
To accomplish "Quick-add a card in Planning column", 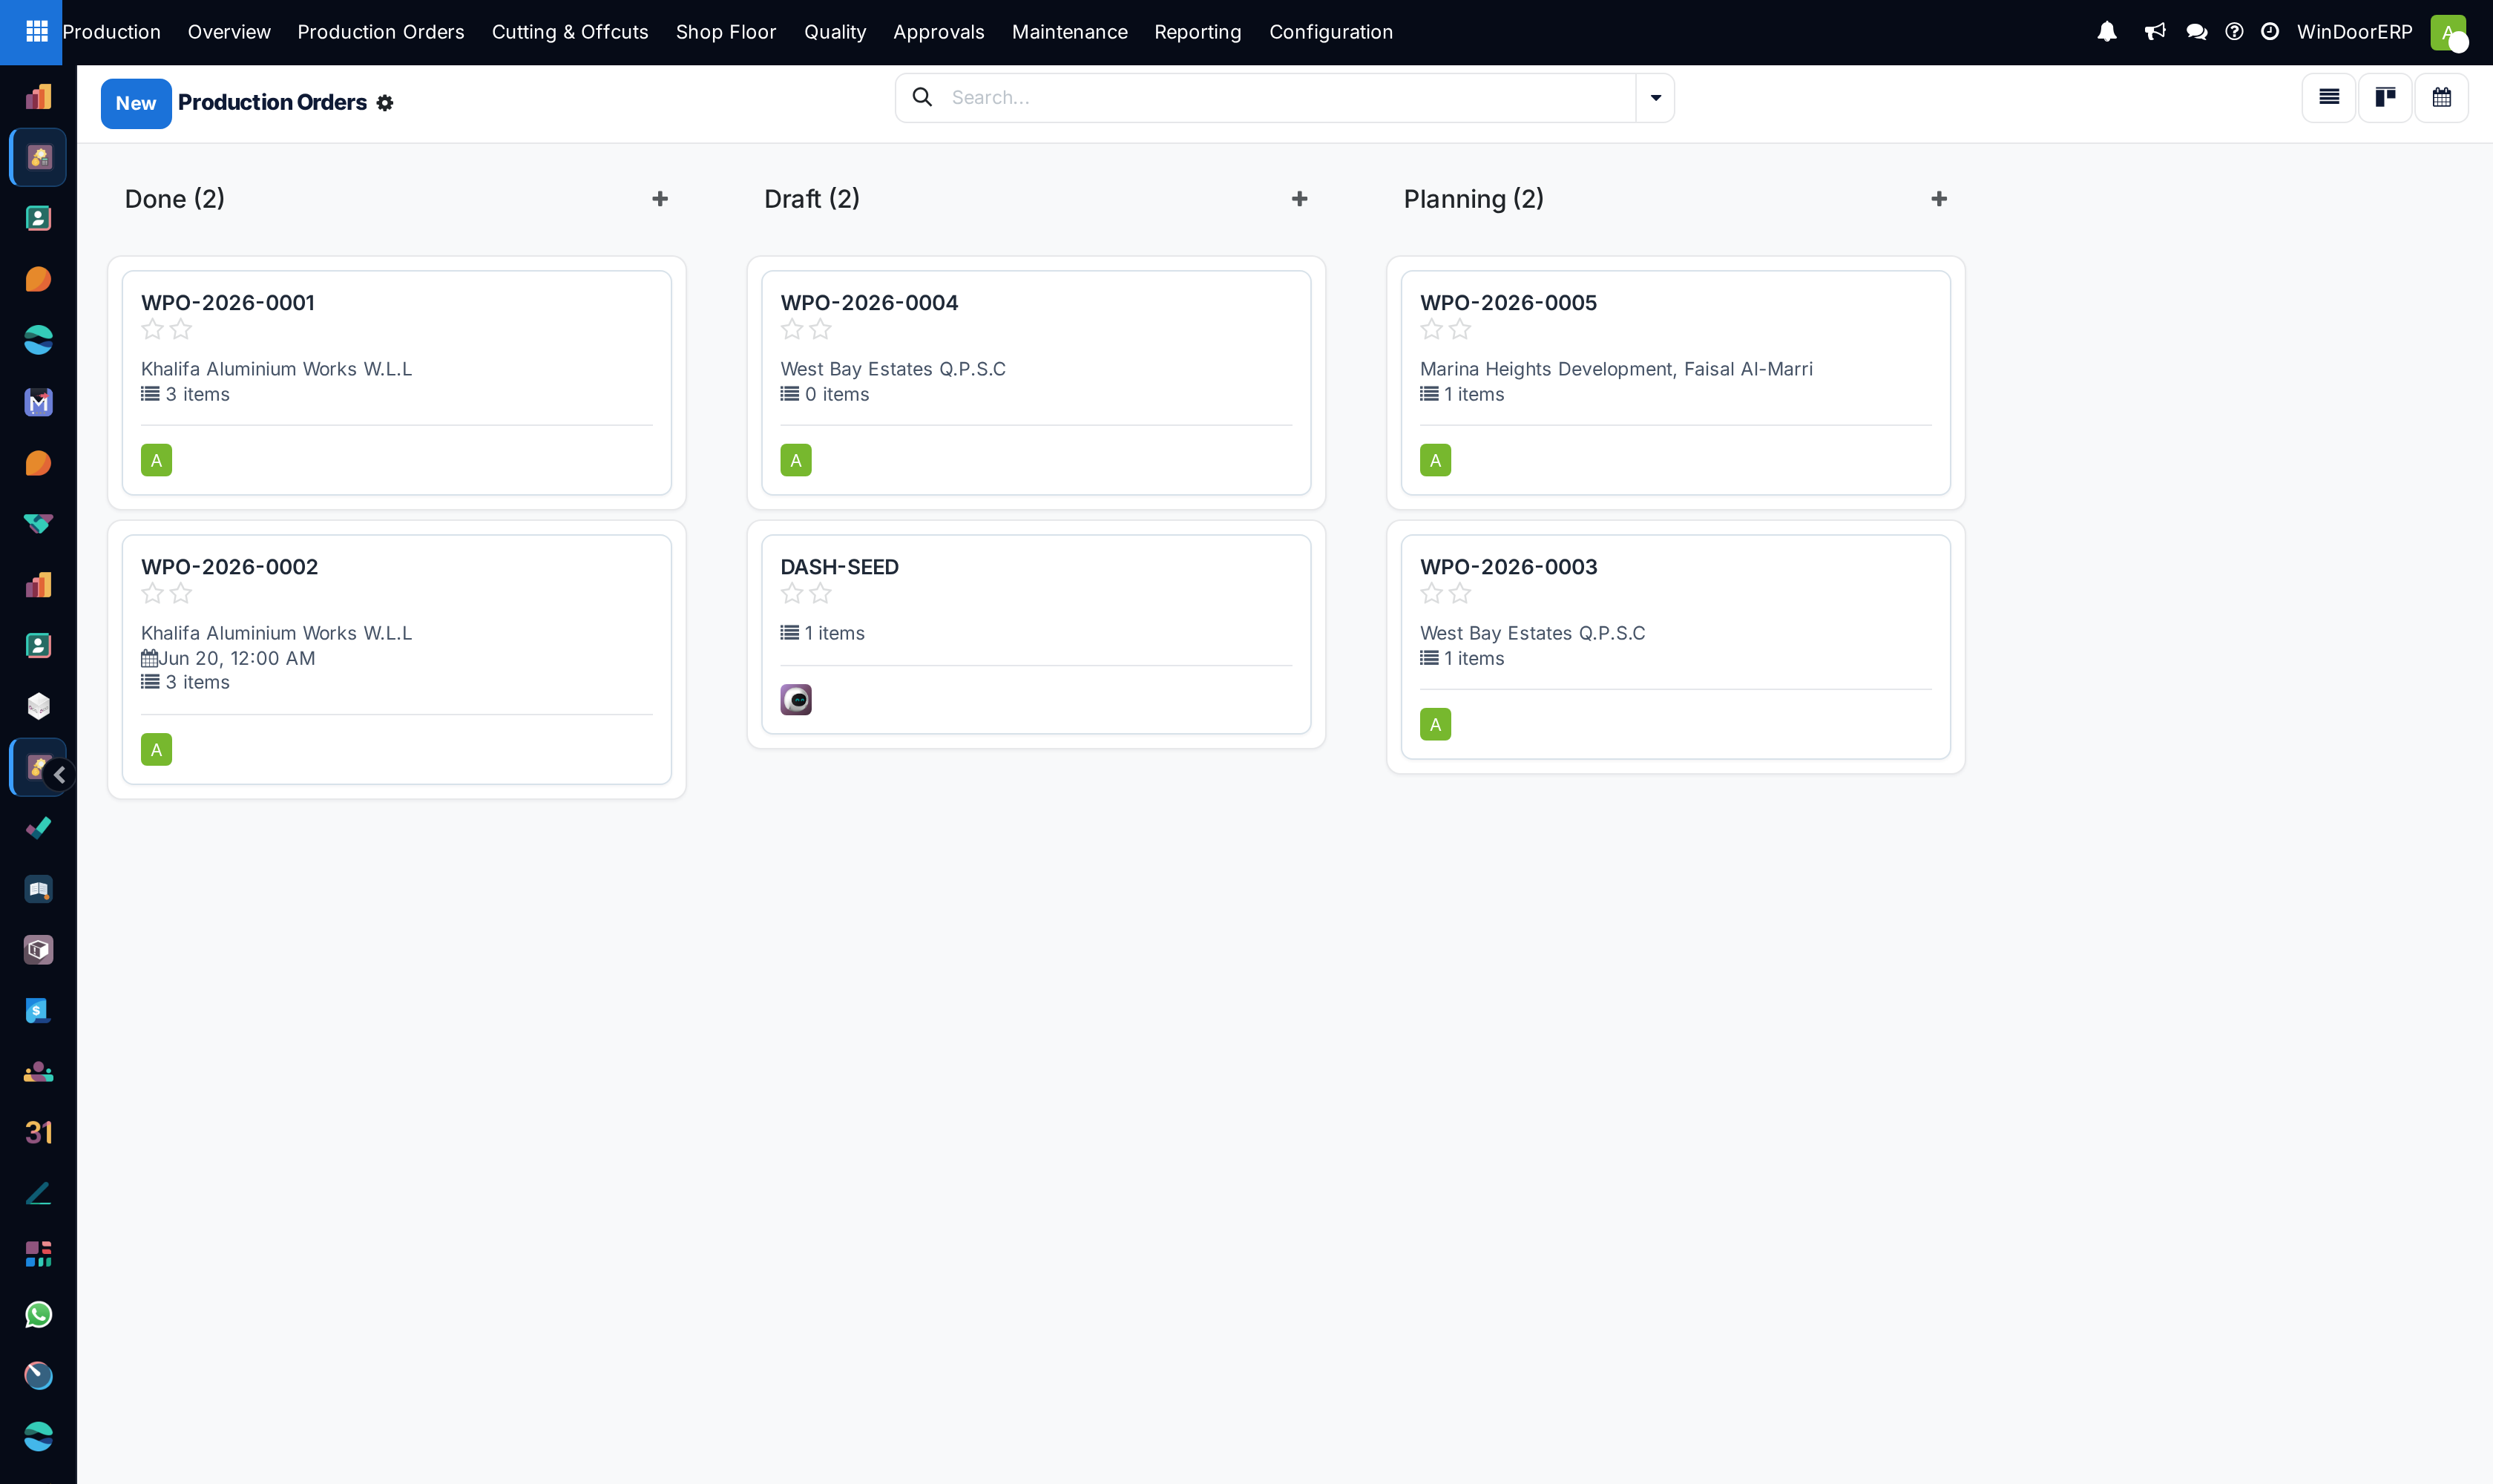I will point(1939,199).
